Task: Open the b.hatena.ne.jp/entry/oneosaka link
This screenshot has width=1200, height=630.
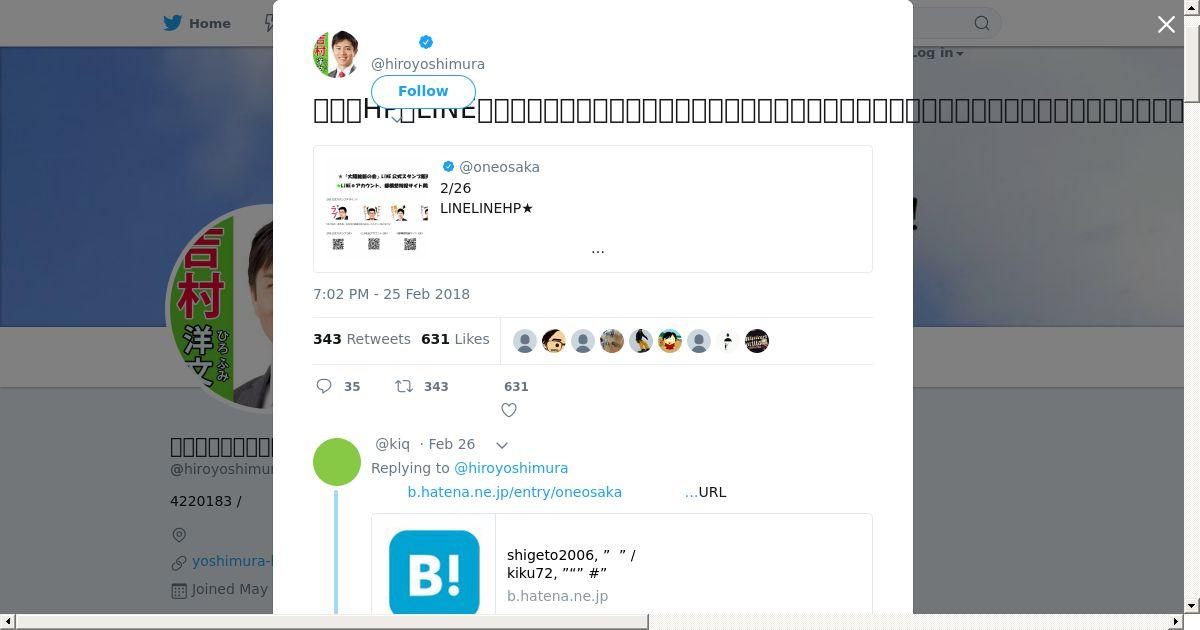Action: 514,492
